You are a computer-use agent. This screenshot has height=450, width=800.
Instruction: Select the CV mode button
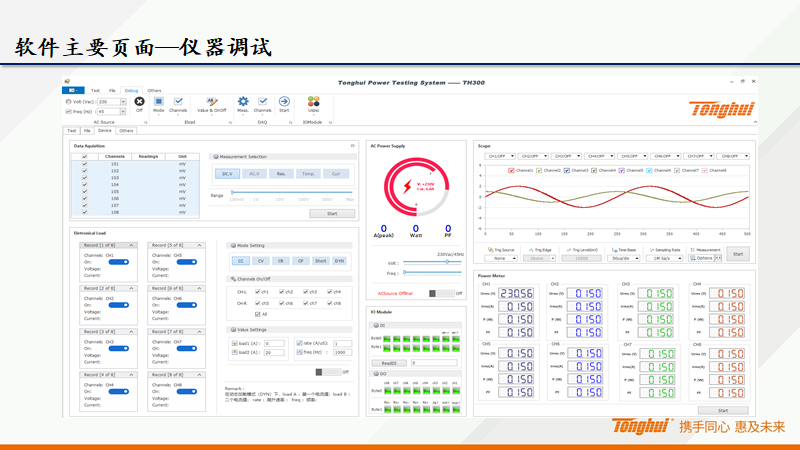tap(261, 261)
